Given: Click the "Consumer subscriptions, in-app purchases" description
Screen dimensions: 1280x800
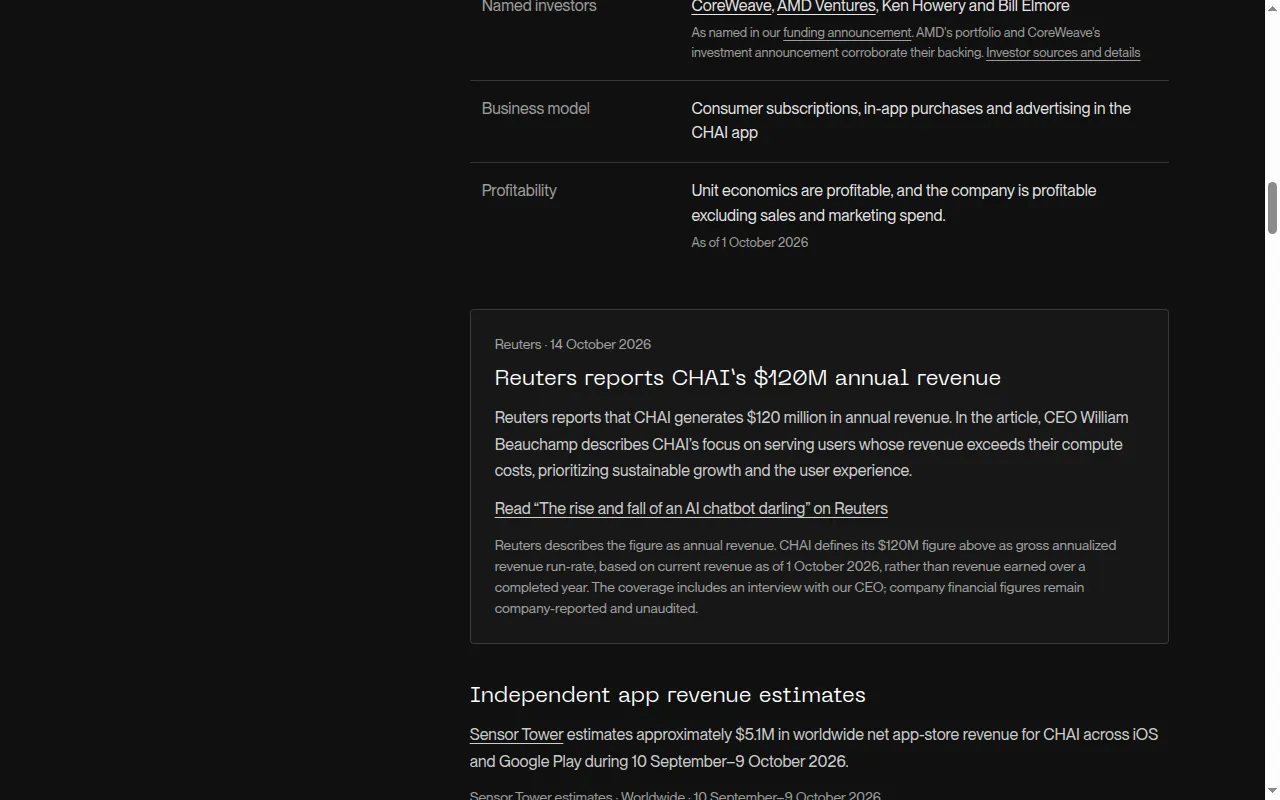Looking at the screenshot, I should pos(911,120).
